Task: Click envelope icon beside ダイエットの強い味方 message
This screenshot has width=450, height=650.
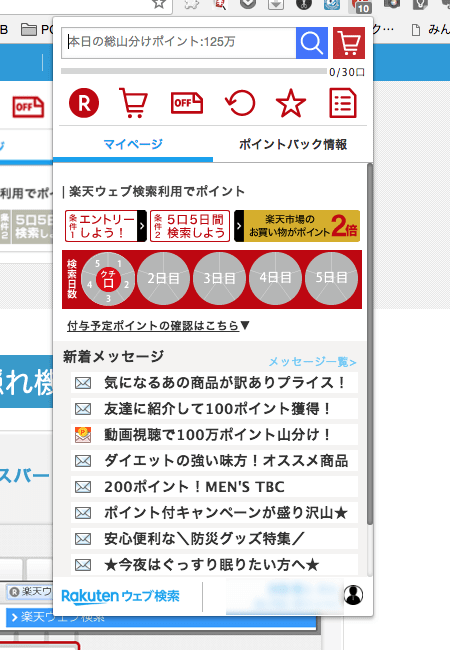Action: pyautogui.click(x=83, y=461)
